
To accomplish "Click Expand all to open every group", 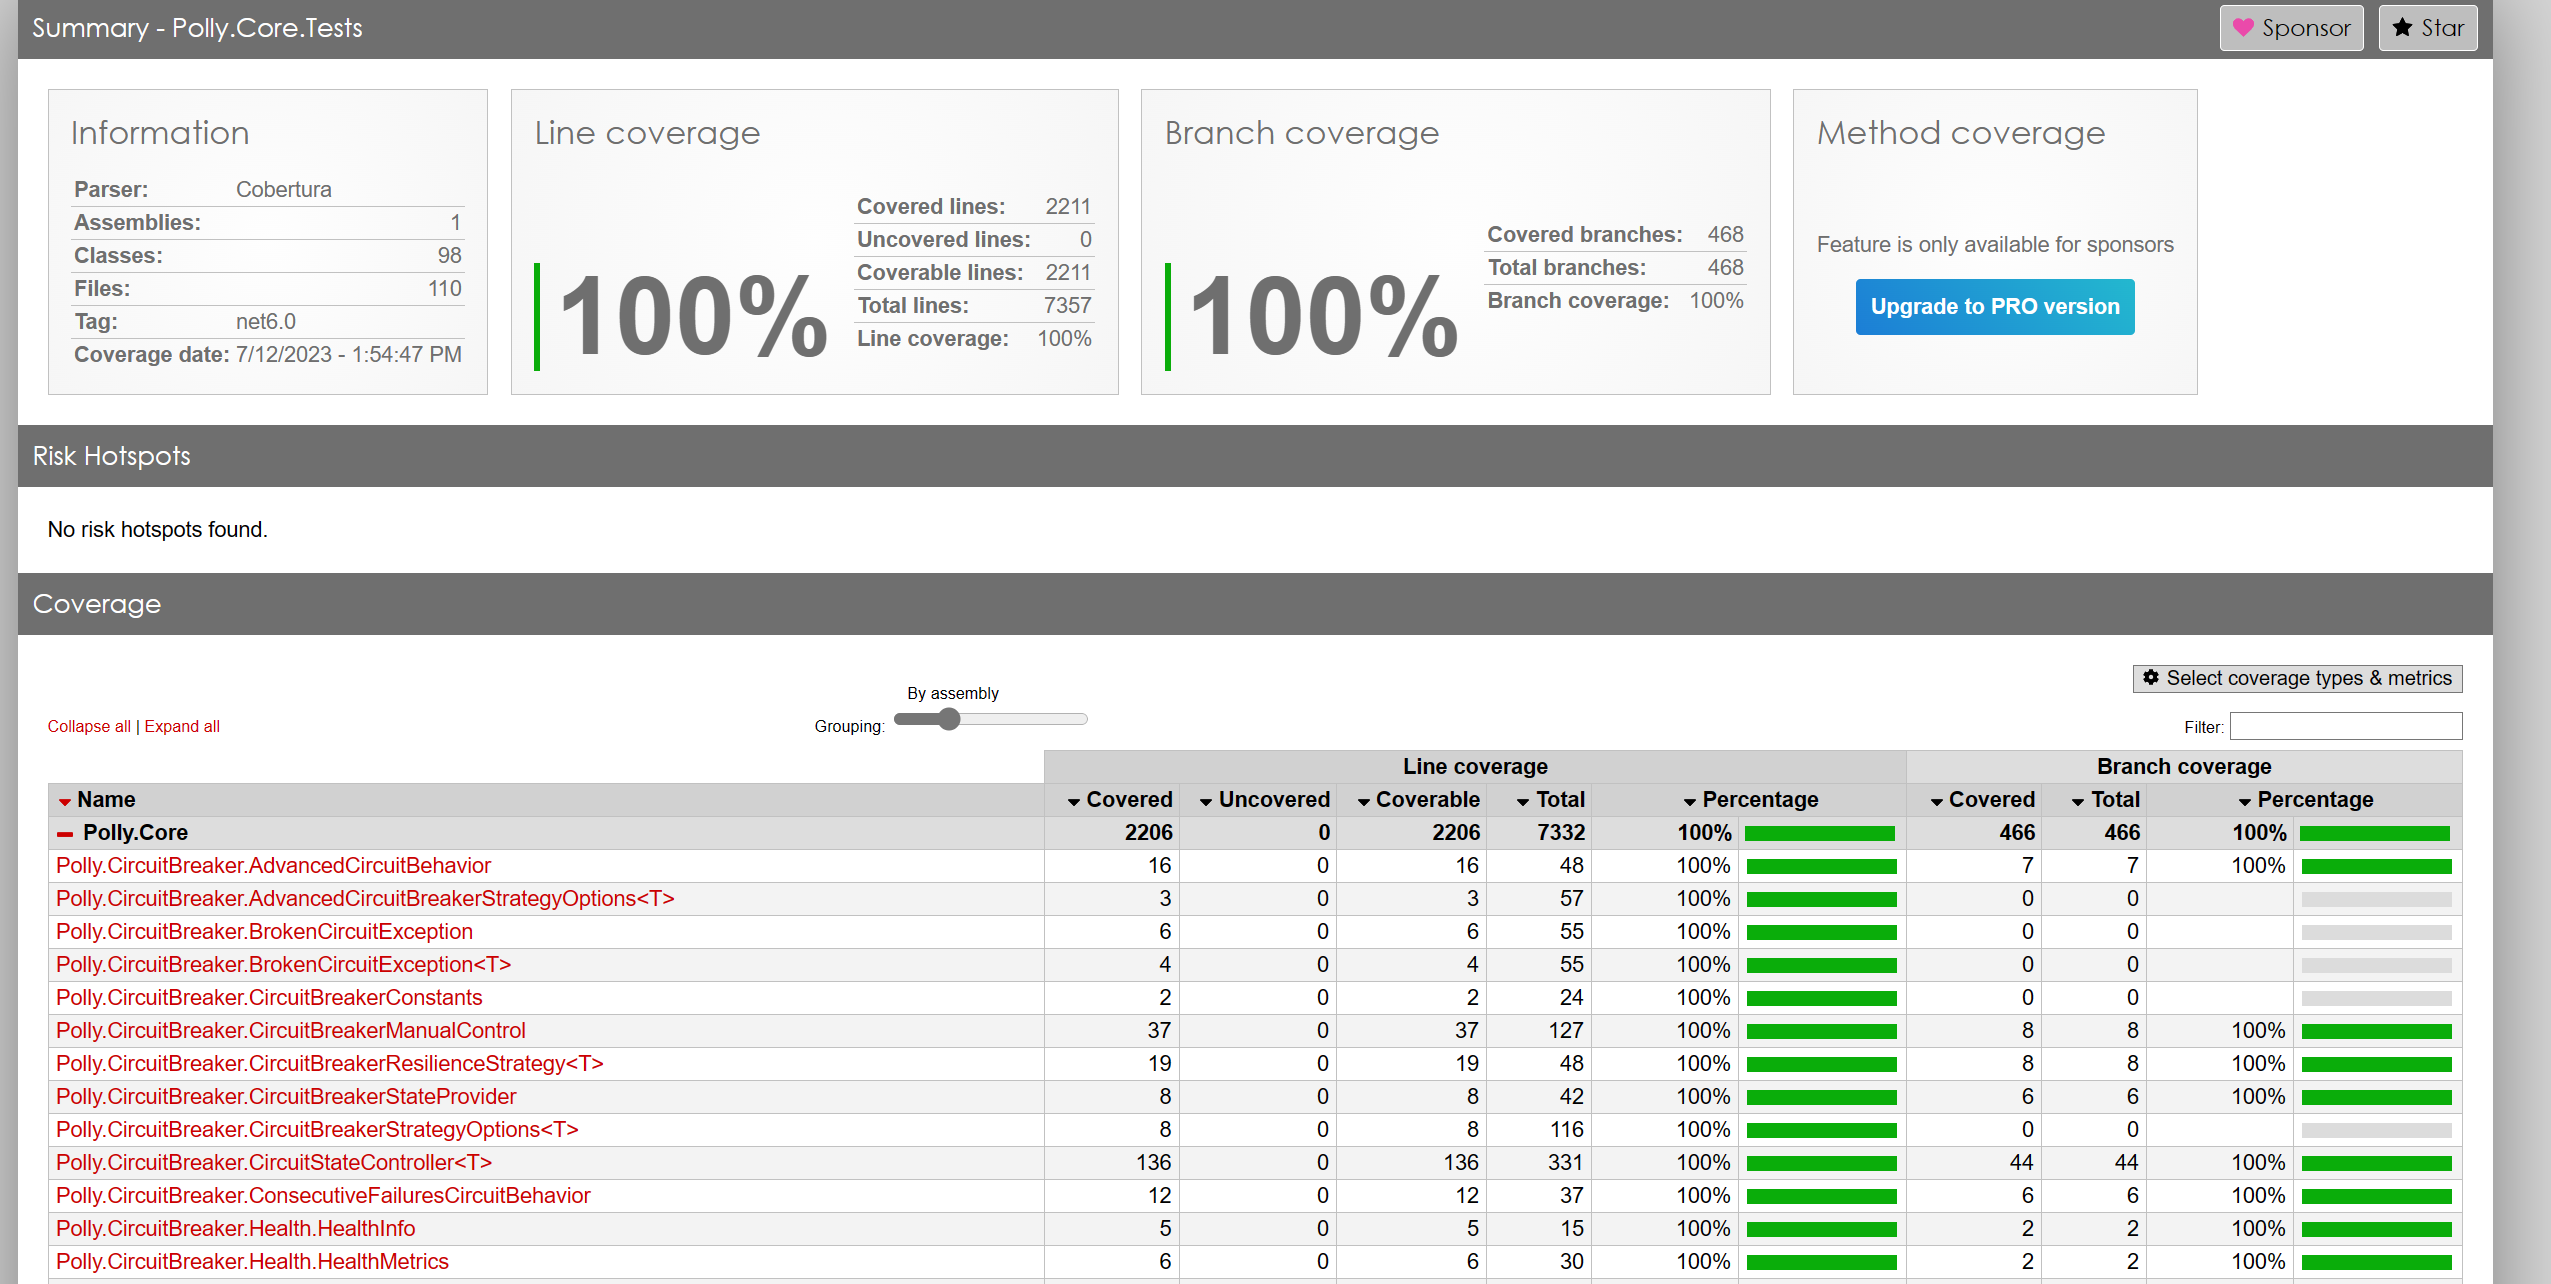I will click(x=182, y=726).
